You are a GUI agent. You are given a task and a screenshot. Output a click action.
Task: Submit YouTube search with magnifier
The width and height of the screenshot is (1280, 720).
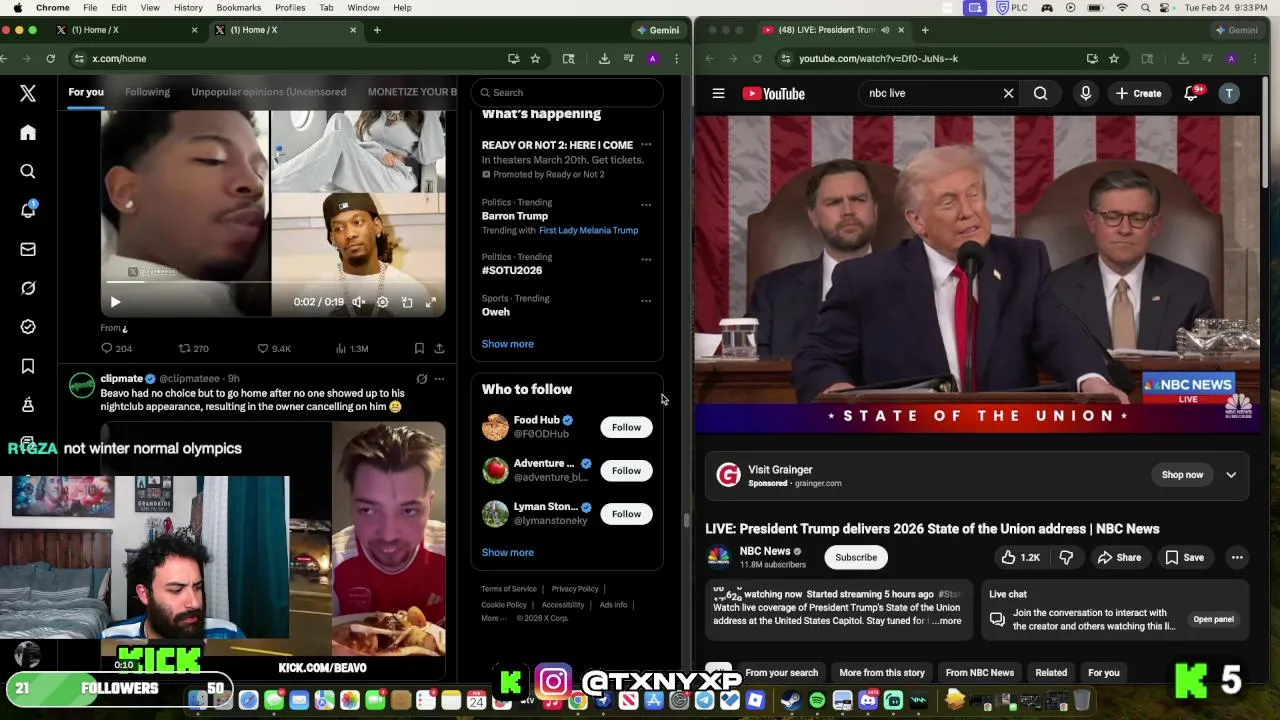[x=1040, y=93]
